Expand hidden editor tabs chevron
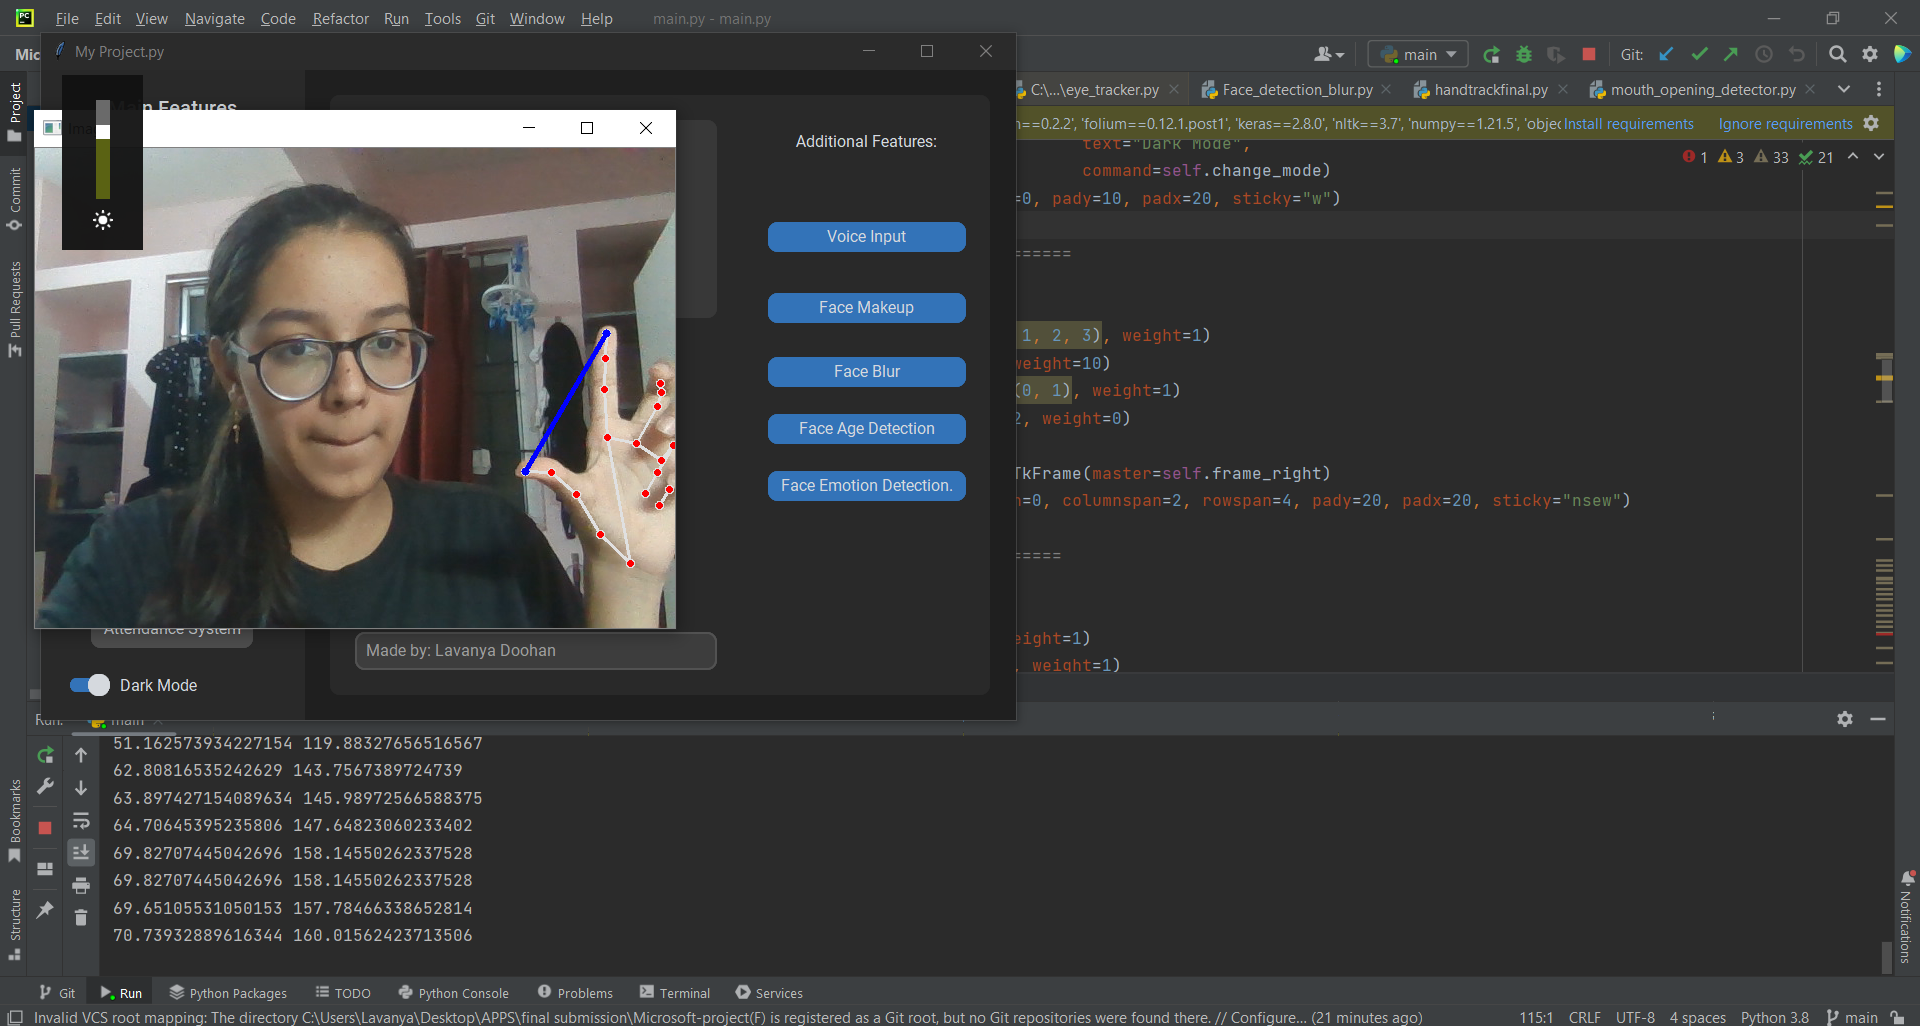The image size is (1920, 1026). tap(1845, 89)
